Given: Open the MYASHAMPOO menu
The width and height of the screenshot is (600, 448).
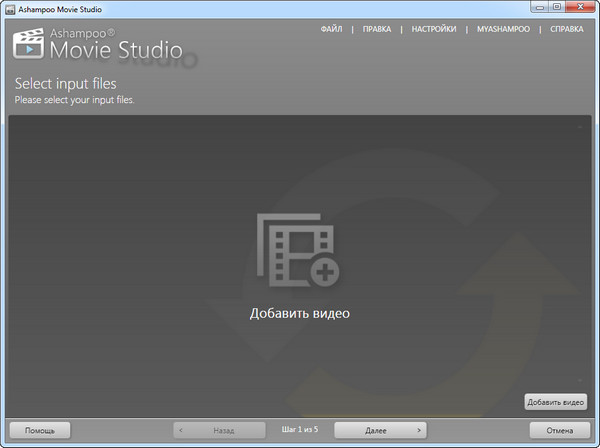Looking at the screenshot, I should click(x=503, y=29).
